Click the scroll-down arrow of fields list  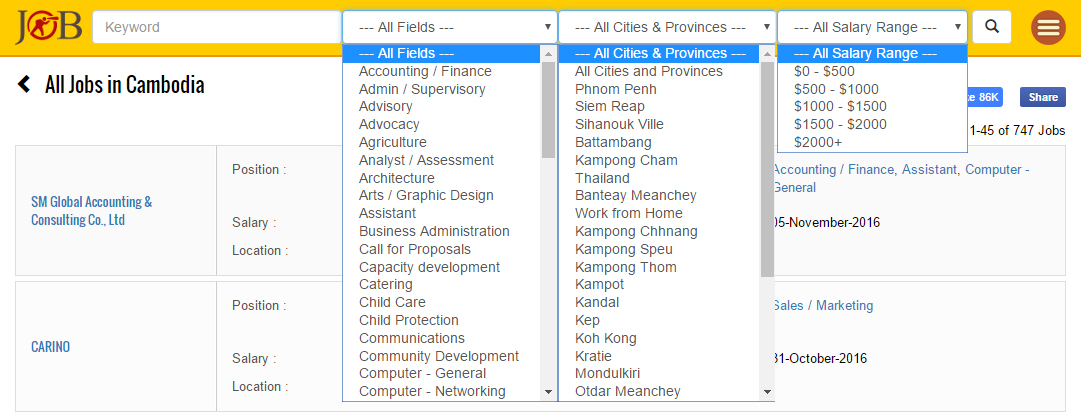pos(549,392)
